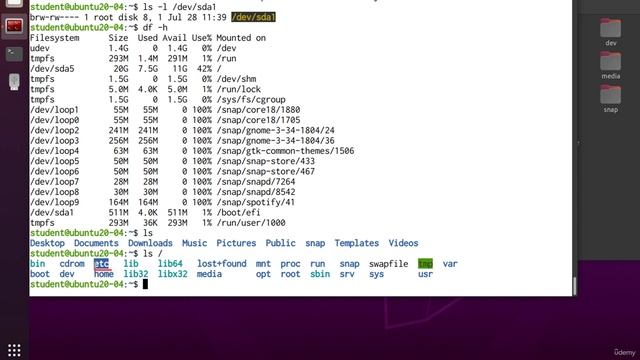The image size is (640, 360).
Task: Click Pictures in the ls output
Action: click(x=236, y=243)
